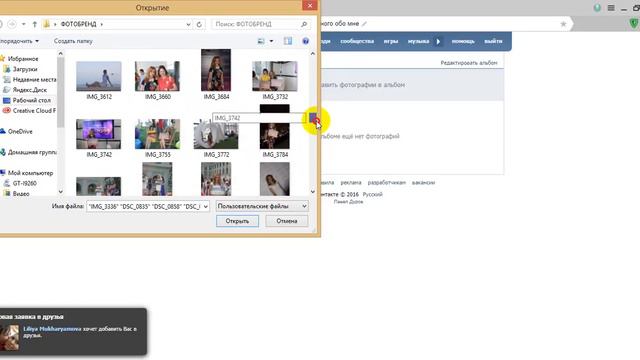Toggle the preview pane icon
The image size is (640, 360).
288,41
